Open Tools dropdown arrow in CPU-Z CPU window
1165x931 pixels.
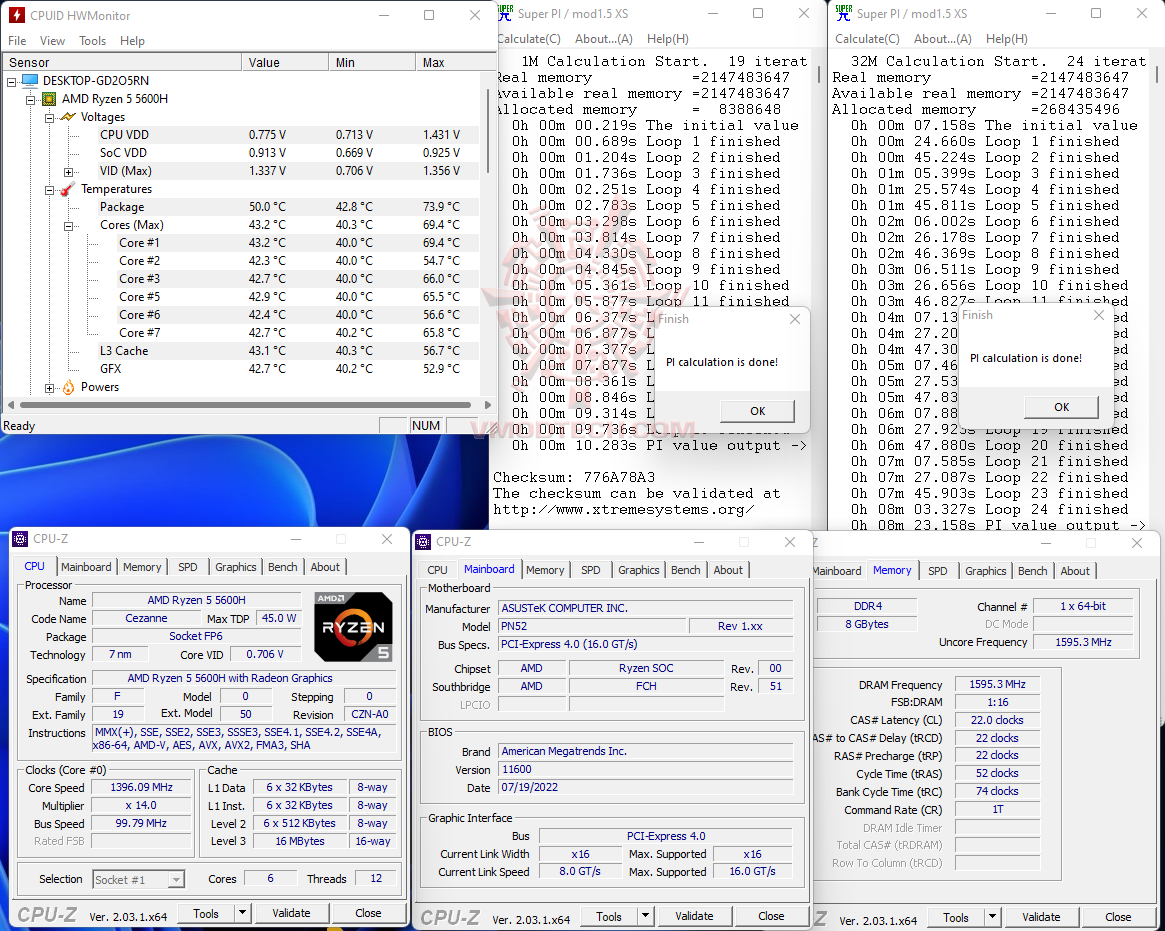(x=242, y=913)
